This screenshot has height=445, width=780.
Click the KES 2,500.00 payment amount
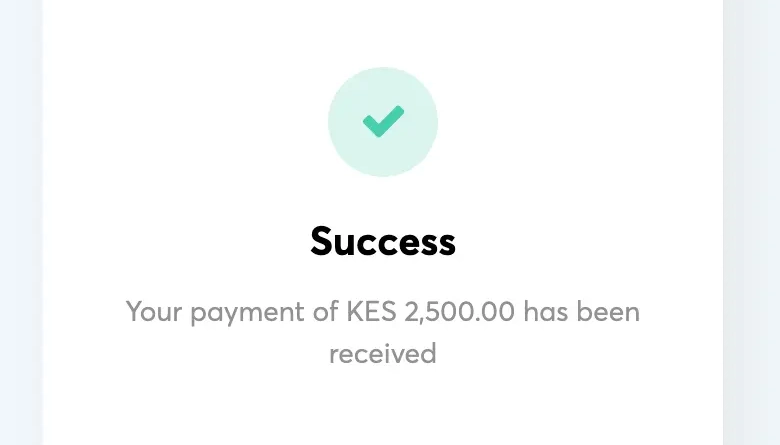[430, 312]
